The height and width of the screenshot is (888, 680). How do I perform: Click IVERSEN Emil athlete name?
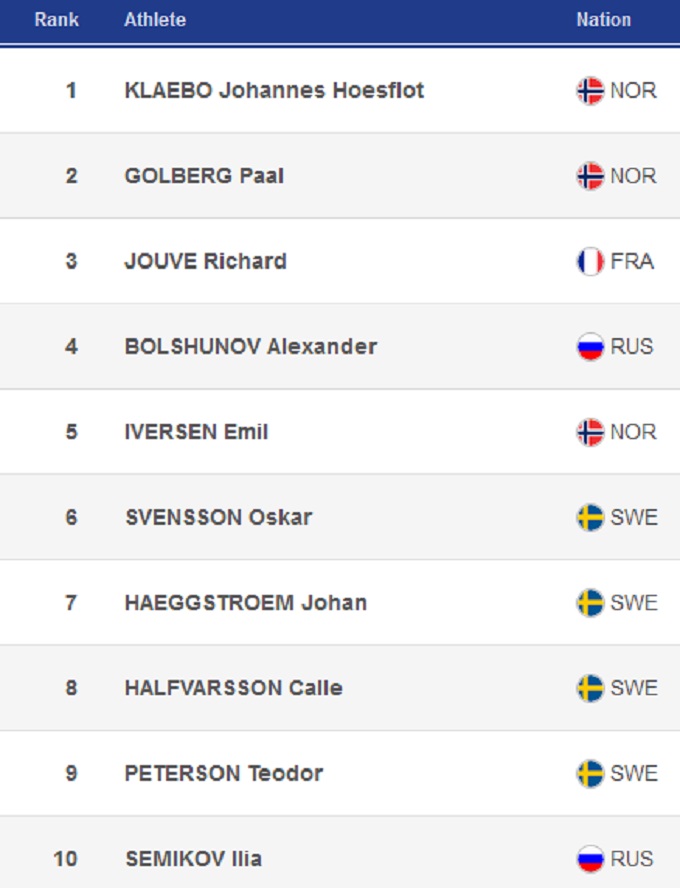coord(196,432)
